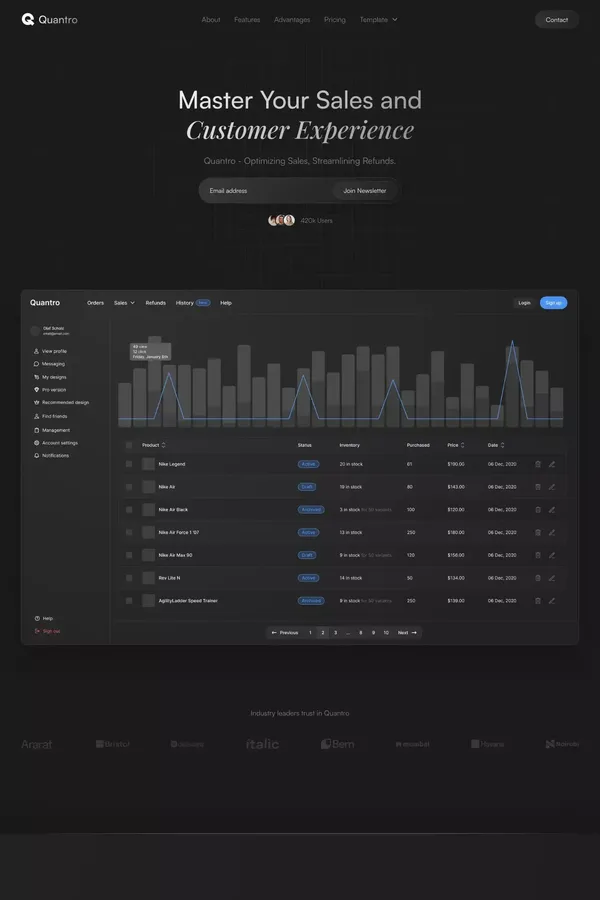Edit the Nike Legend row with pencil icon
The height and width of the screenshot is (900, 600).
[552, 464]
